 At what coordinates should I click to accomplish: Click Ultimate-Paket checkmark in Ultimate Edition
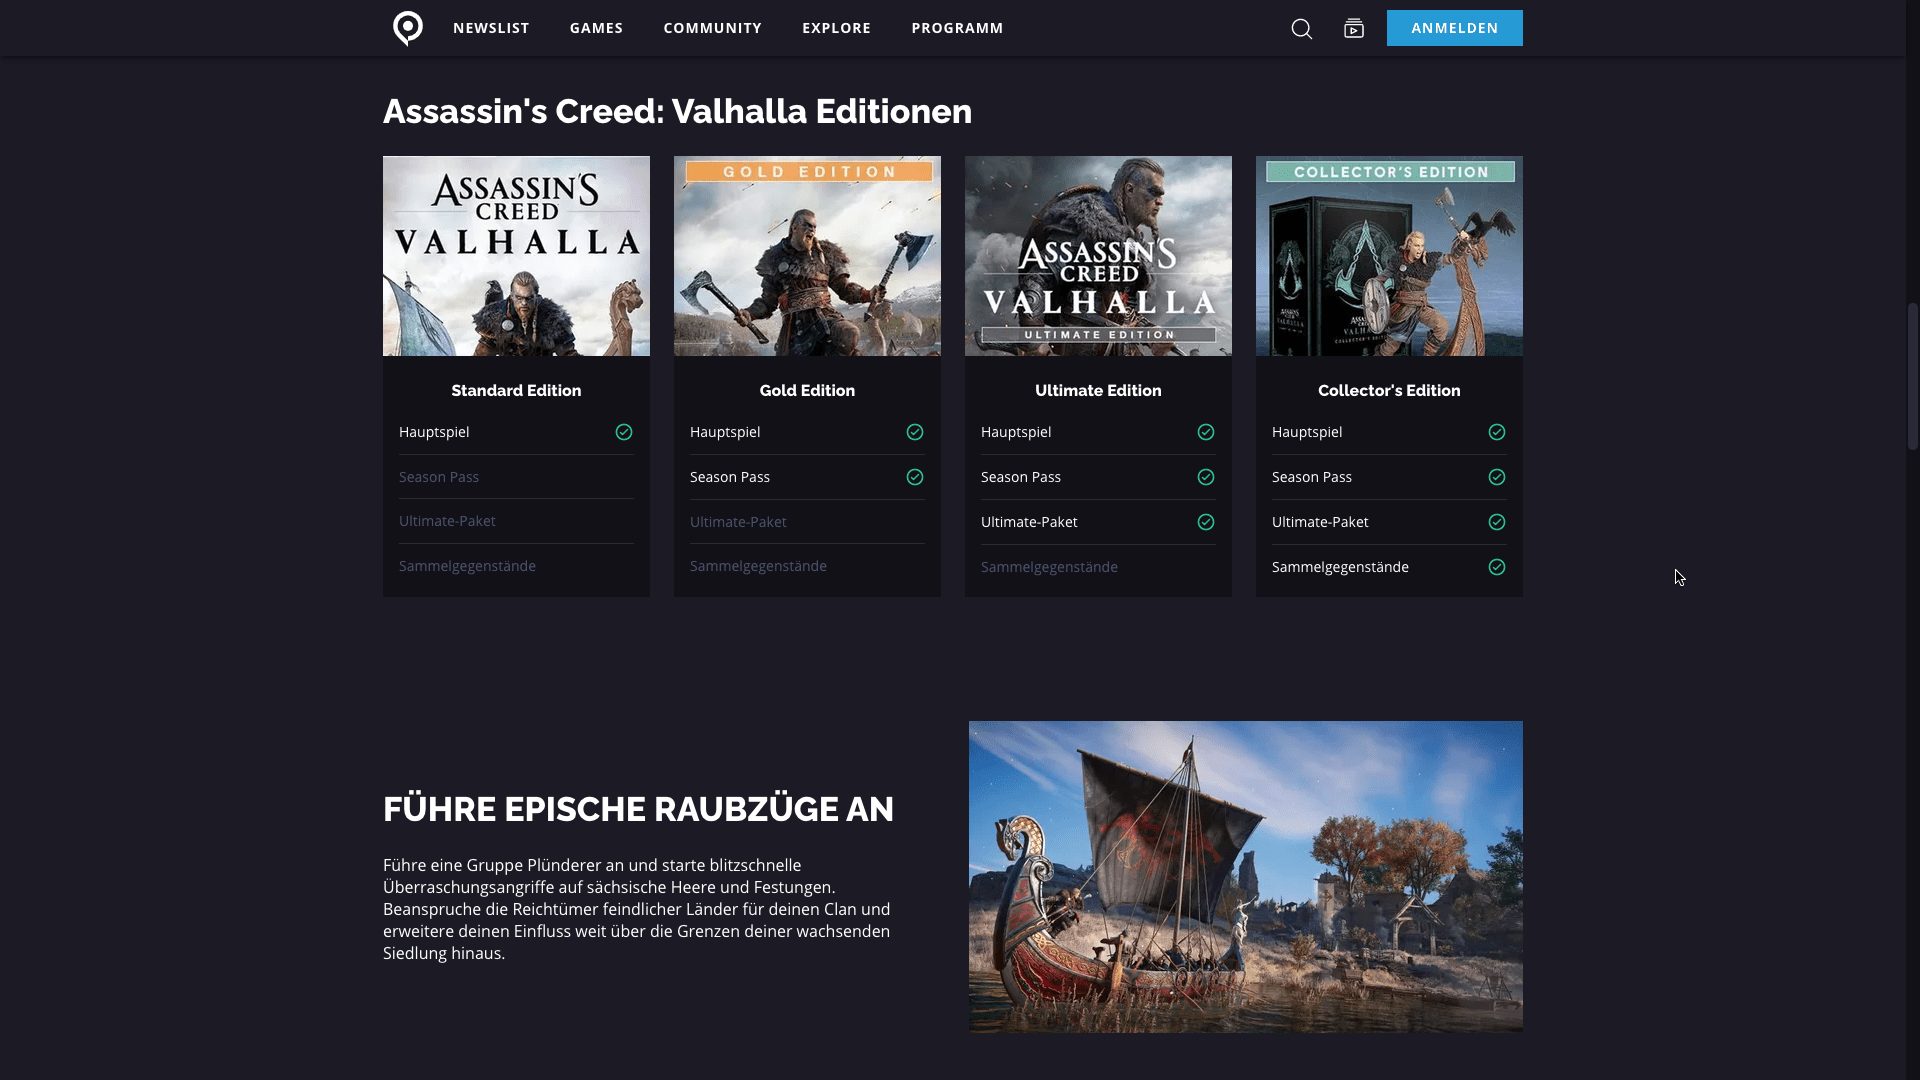click(1206, 522)
